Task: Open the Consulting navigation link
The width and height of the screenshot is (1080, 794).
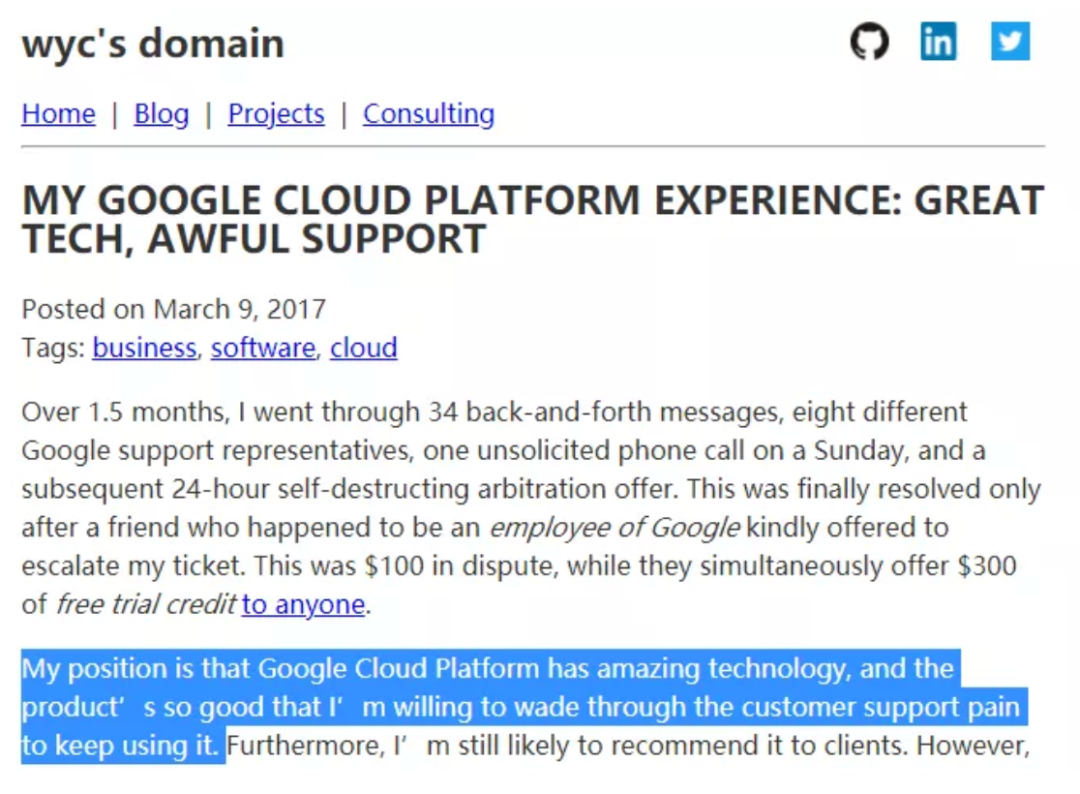Action: click(428, 114)
